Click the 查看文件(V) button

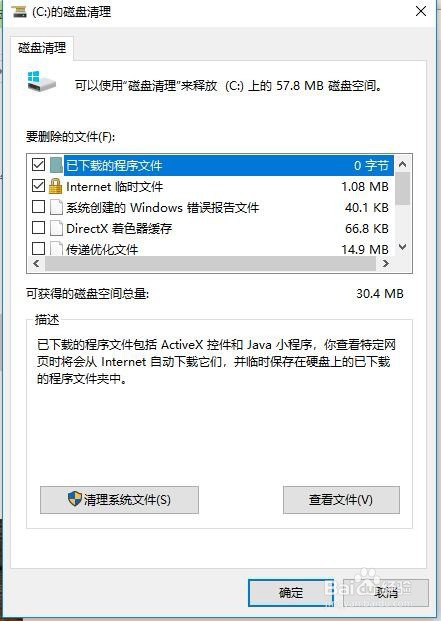[341, 500]
